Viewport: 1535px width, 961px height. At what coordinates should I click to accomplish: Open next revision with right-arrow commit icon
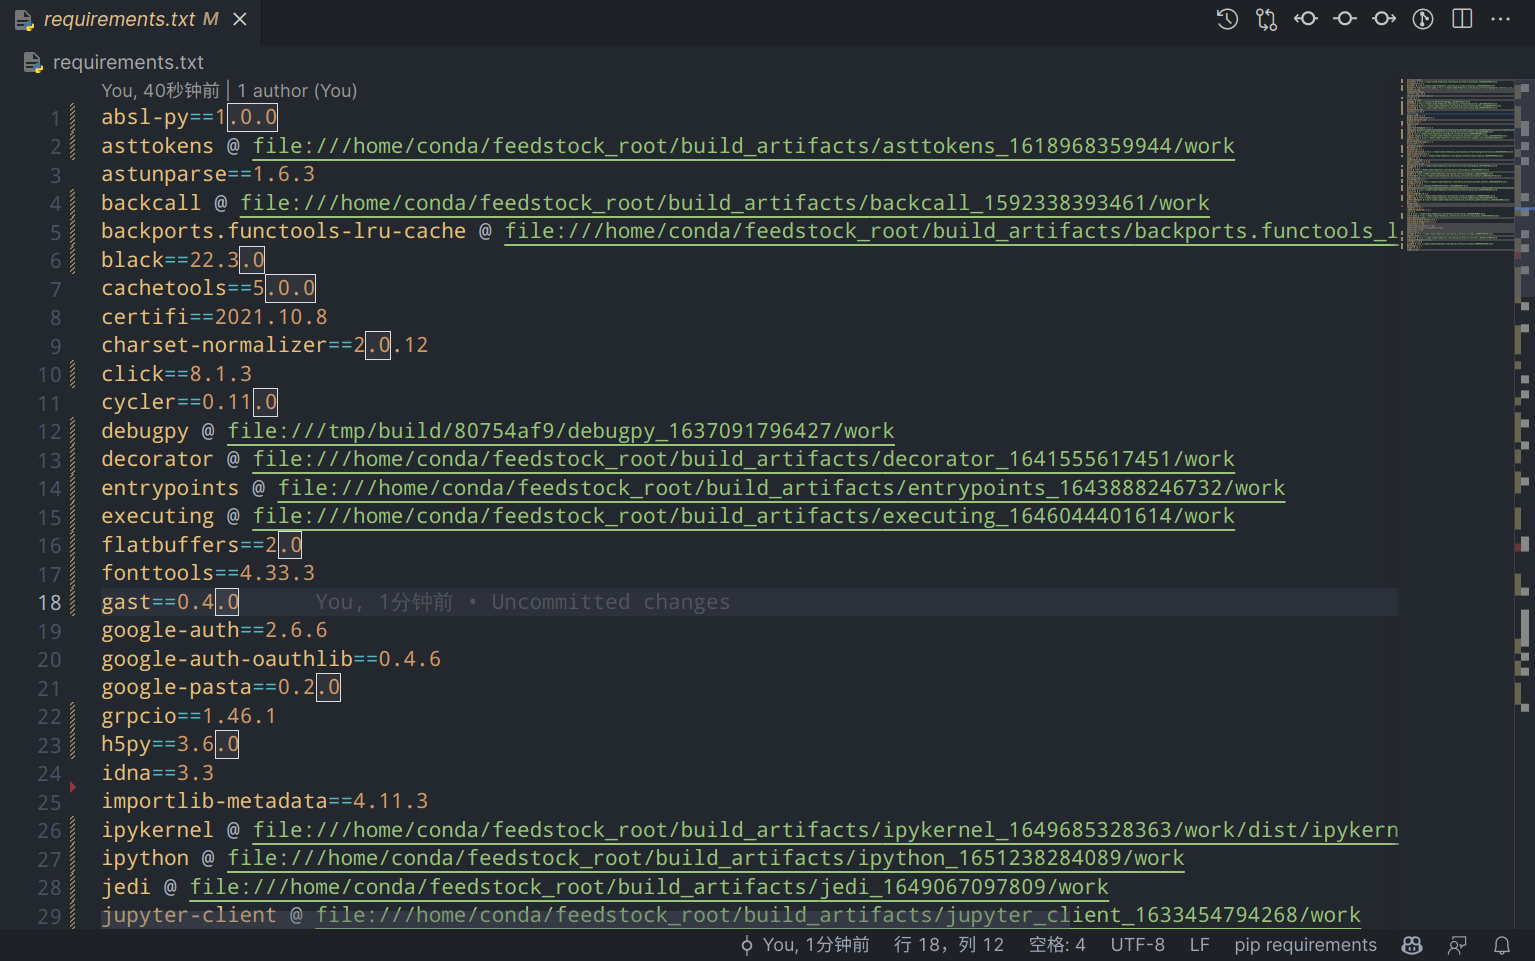(x=1384, y=19)
